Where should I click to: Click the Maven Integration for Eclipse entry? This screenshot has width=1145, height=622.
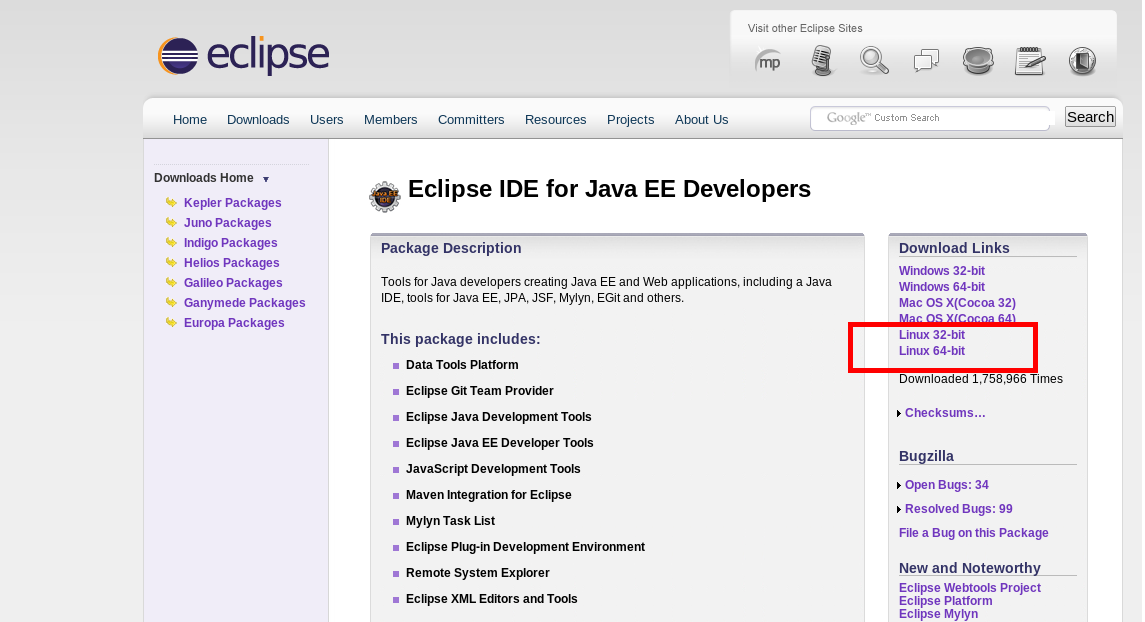click(489, 495)
